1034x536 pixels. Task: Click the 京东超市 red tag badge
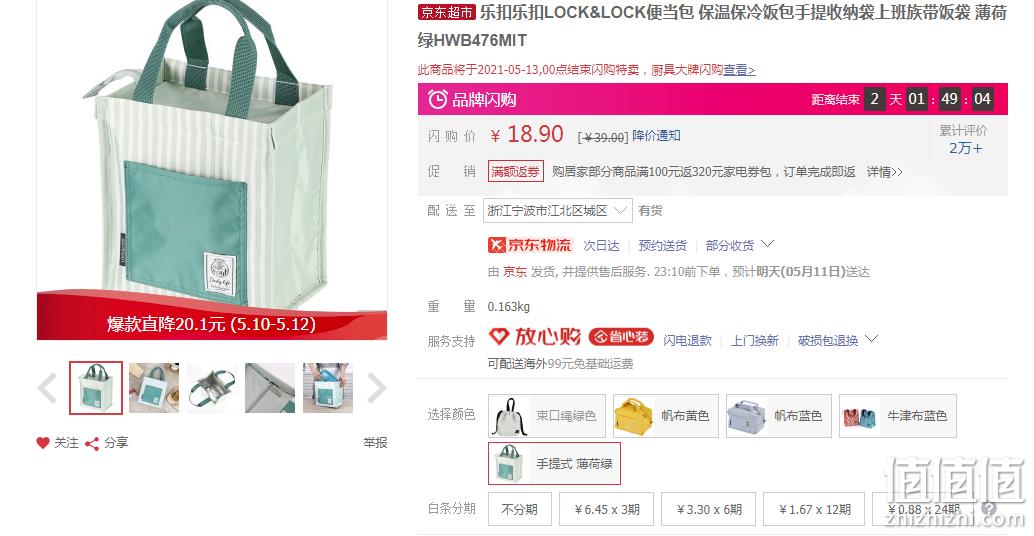pyautogui.click(x=446, y=12)
